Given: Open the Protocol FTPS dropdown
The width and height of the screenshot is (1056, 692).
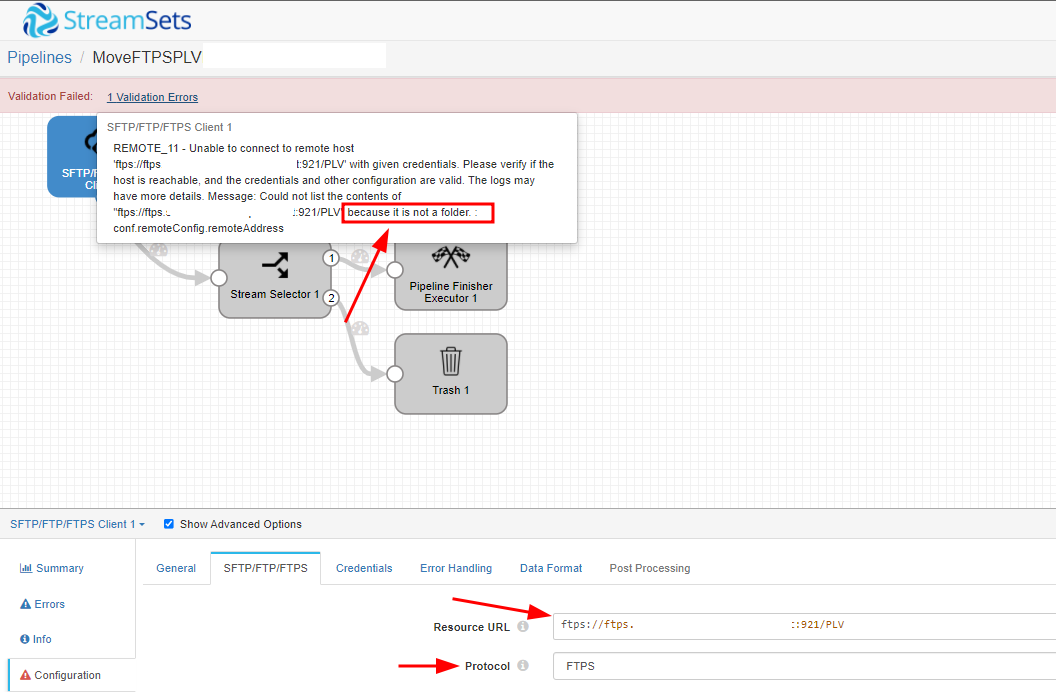Looking at the screenshot, I should tap(804, 666).
